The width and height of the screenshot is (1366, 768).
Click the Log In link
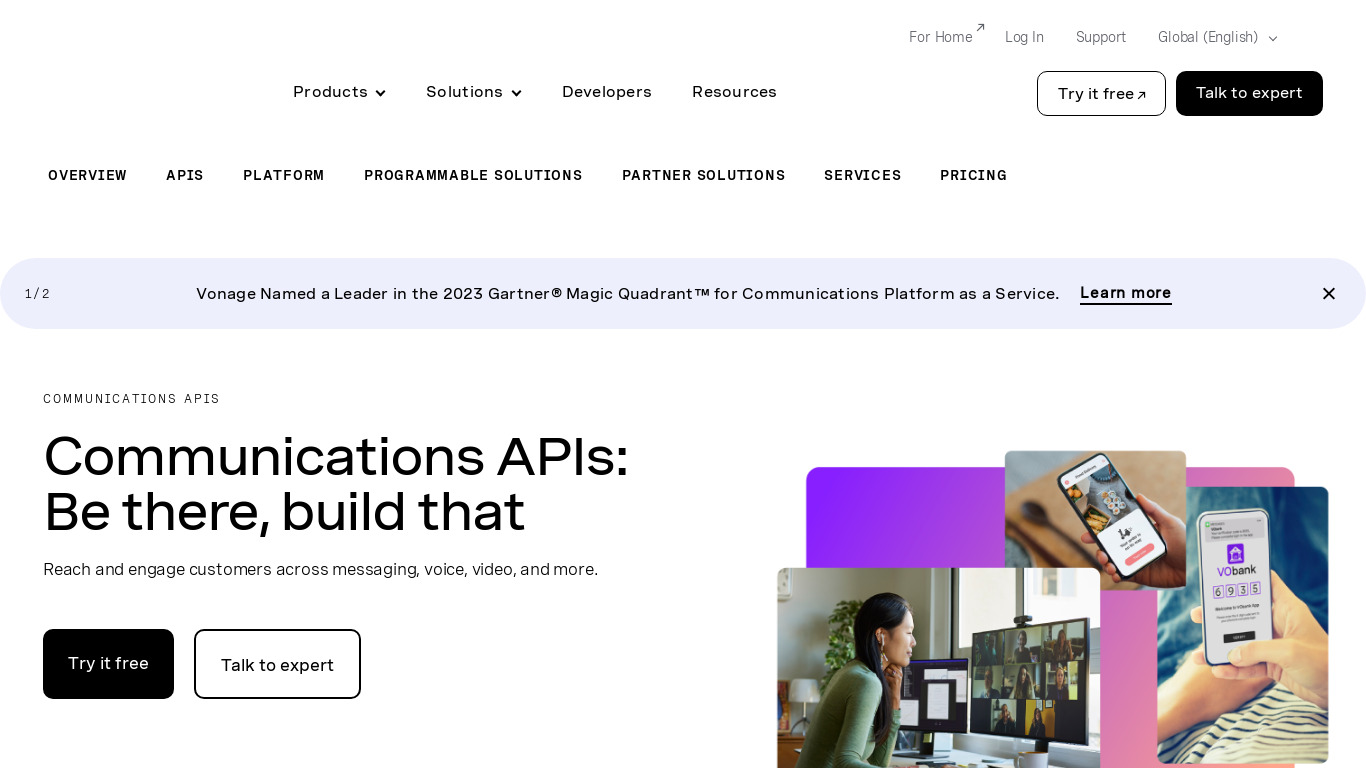pos(1024,37)
